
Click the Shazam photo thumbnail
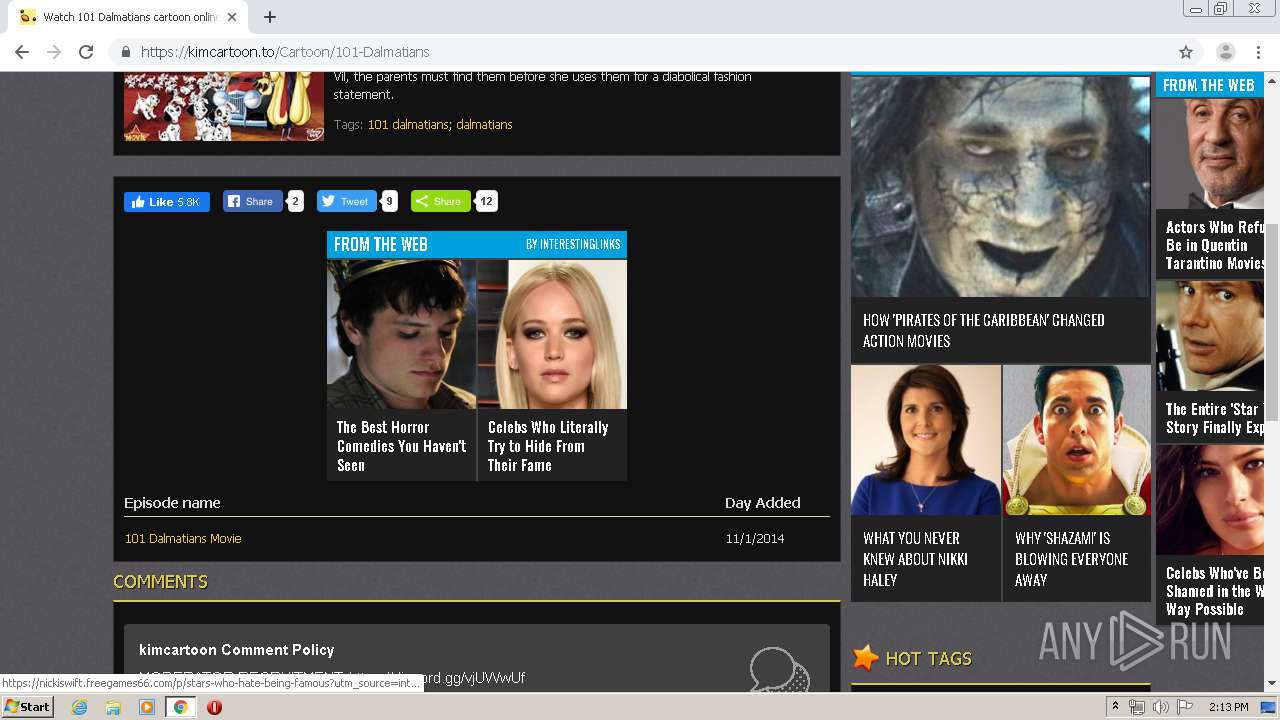(x=1077, y=440)
